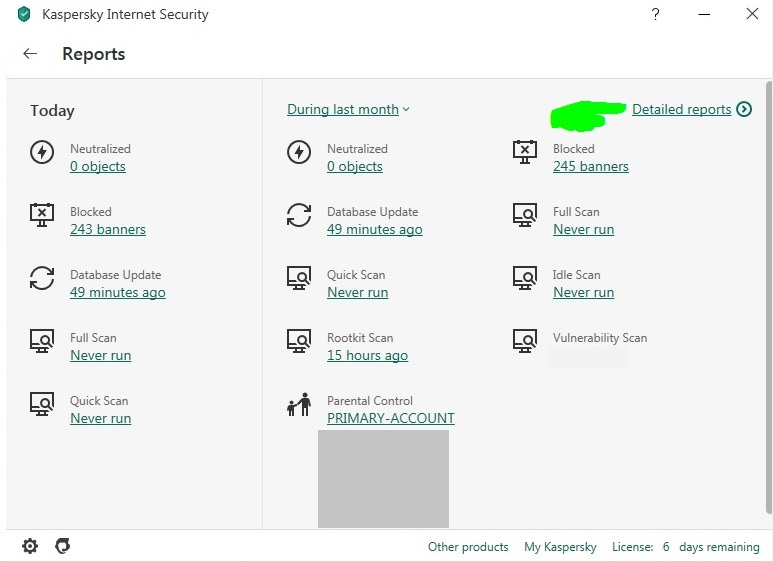Click the support agent icon in footer

click(x=63, y=546)
